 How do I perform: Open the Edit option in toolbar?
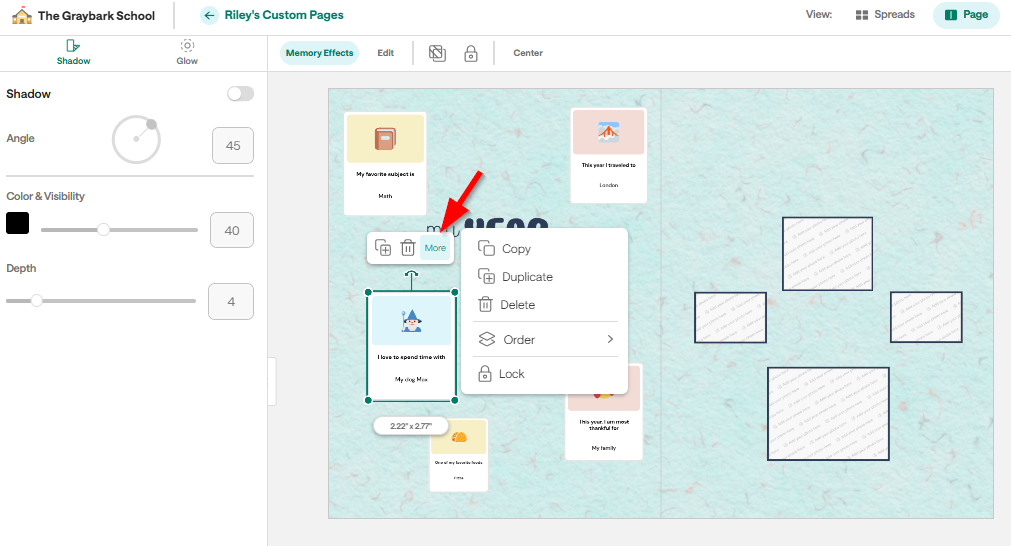pos(386,53)
